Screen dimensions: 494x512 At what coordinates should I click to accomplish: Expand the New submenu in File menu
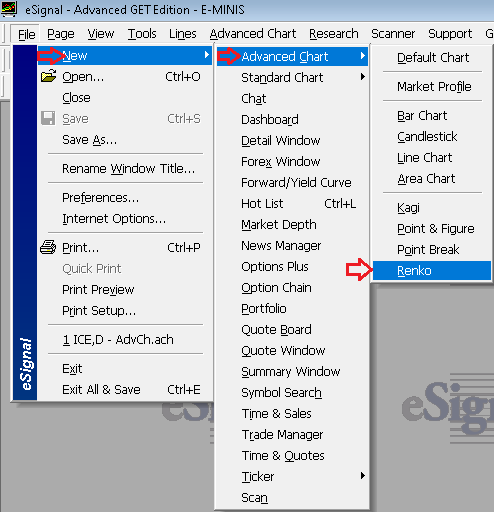point(125,55)
